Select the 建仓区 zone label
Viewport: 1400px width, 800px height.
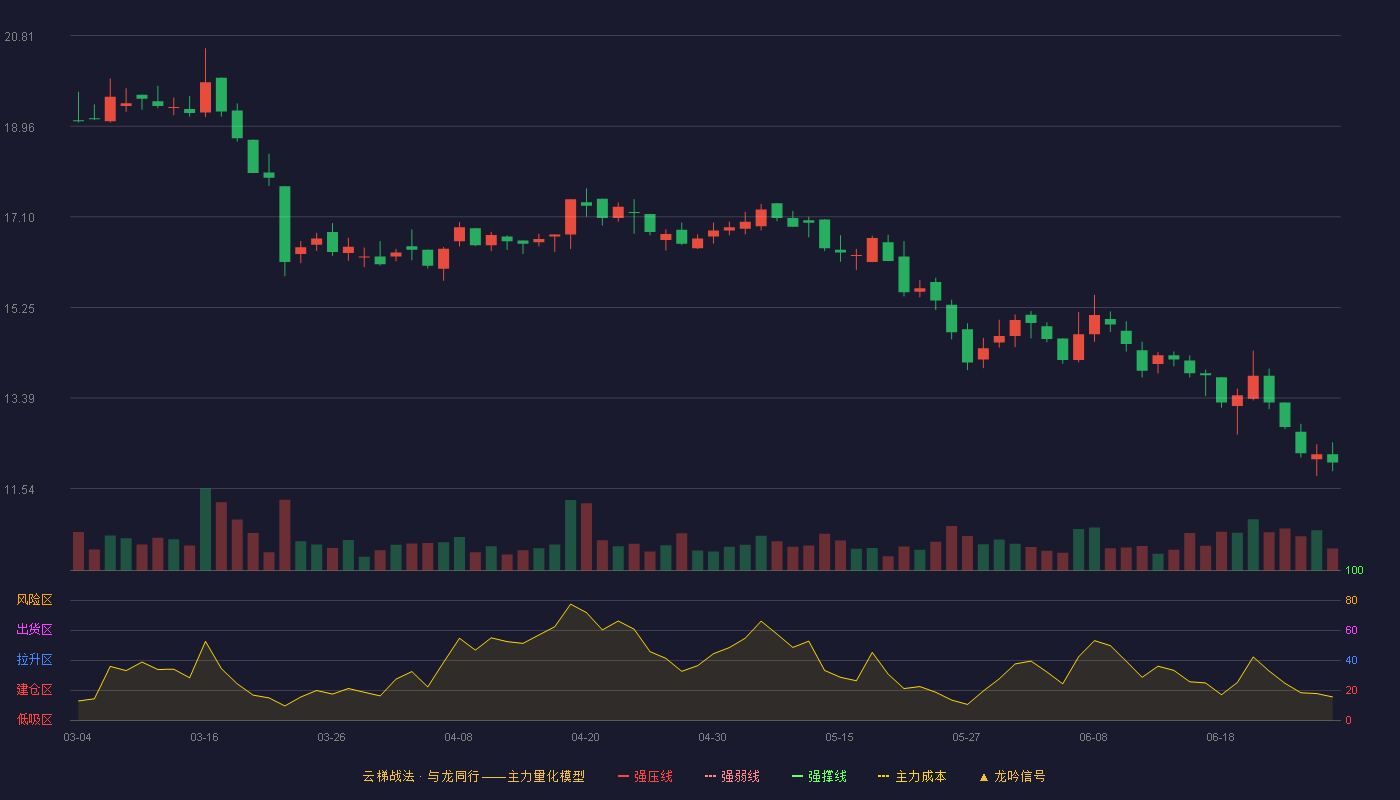[34, 690]
